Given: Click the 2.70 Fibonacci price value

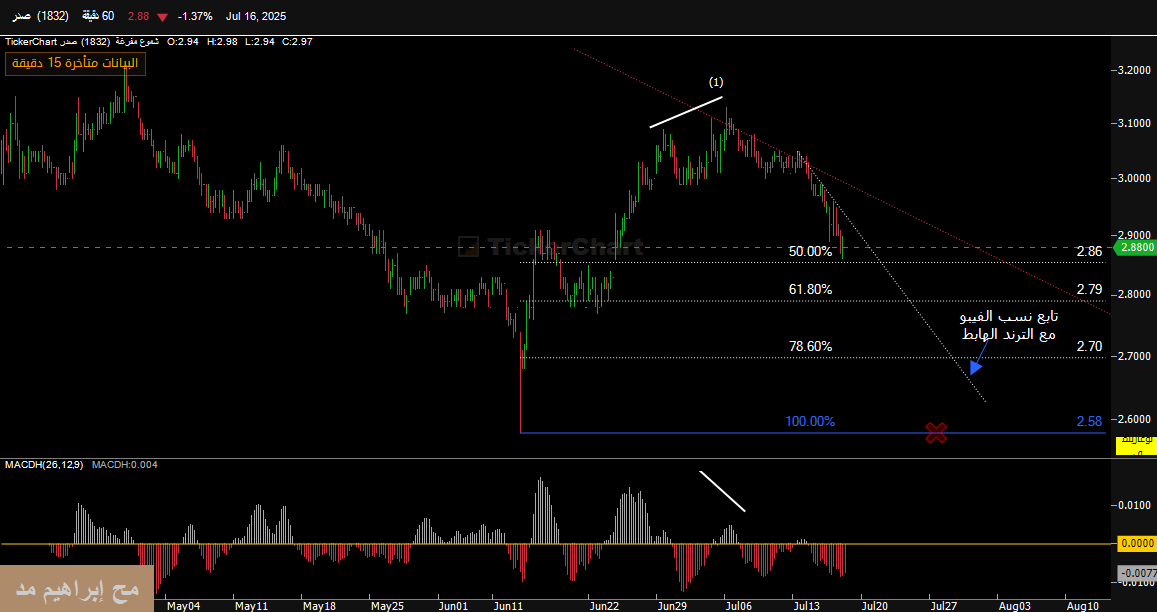Looking at the screenshot, I should [x=1089, y=345].
